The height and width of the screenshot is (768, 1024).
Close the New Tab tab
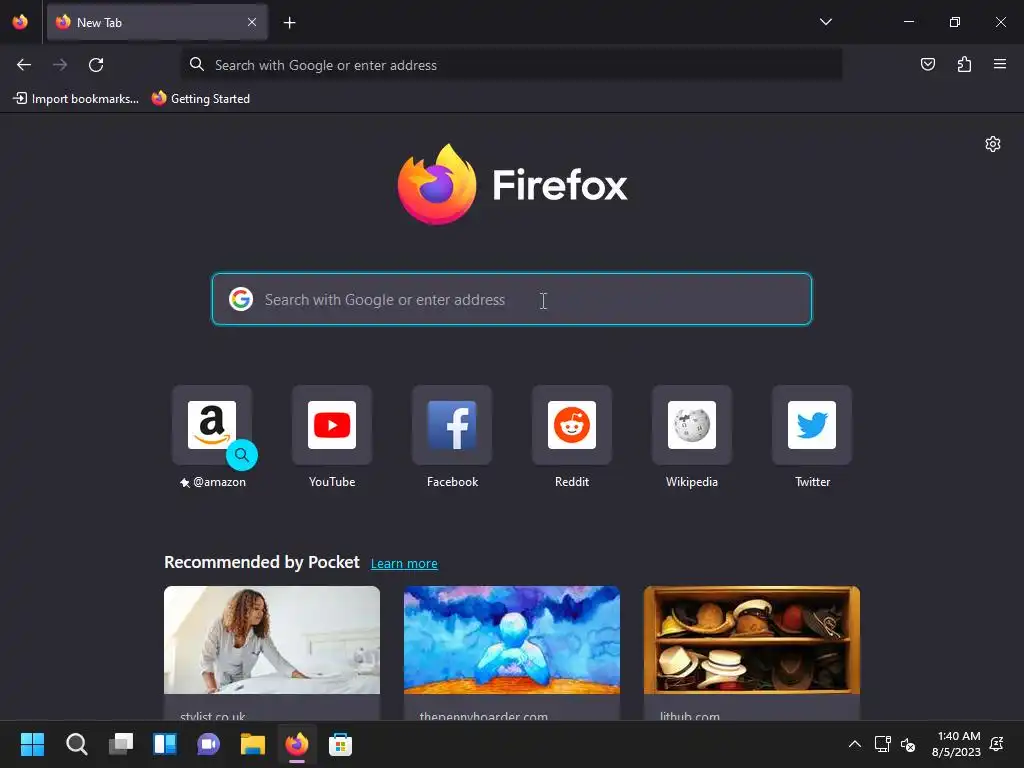[x=252, y=22]
